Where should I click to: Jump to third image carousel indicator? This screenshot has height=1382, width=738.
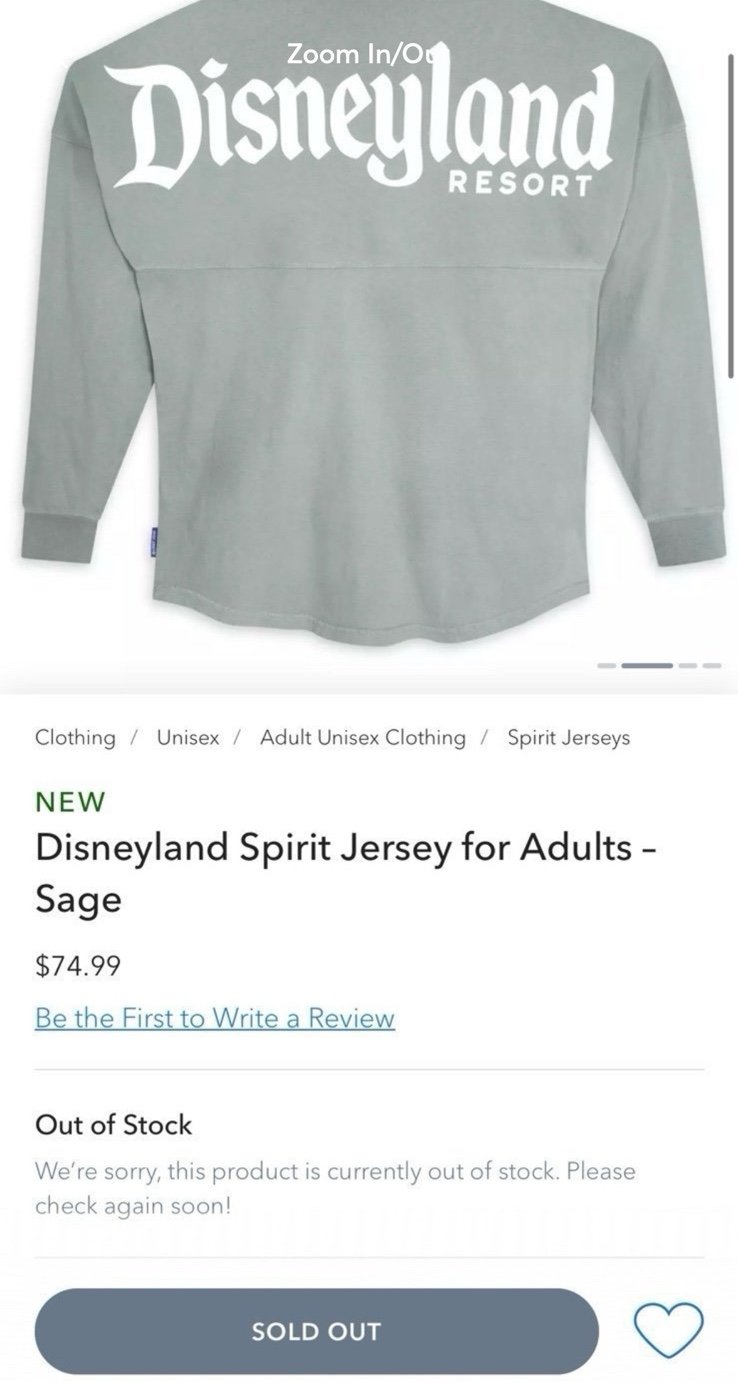pos(688,665)
